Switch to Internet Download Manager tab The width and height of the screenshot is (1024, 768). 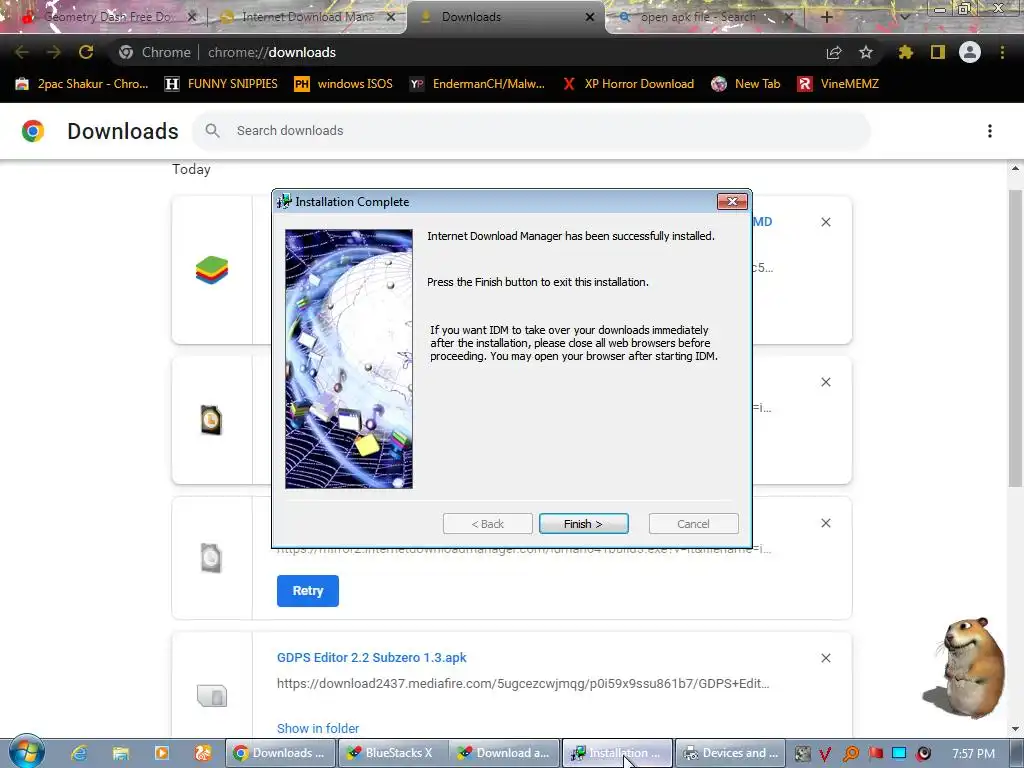click(307, 17)
